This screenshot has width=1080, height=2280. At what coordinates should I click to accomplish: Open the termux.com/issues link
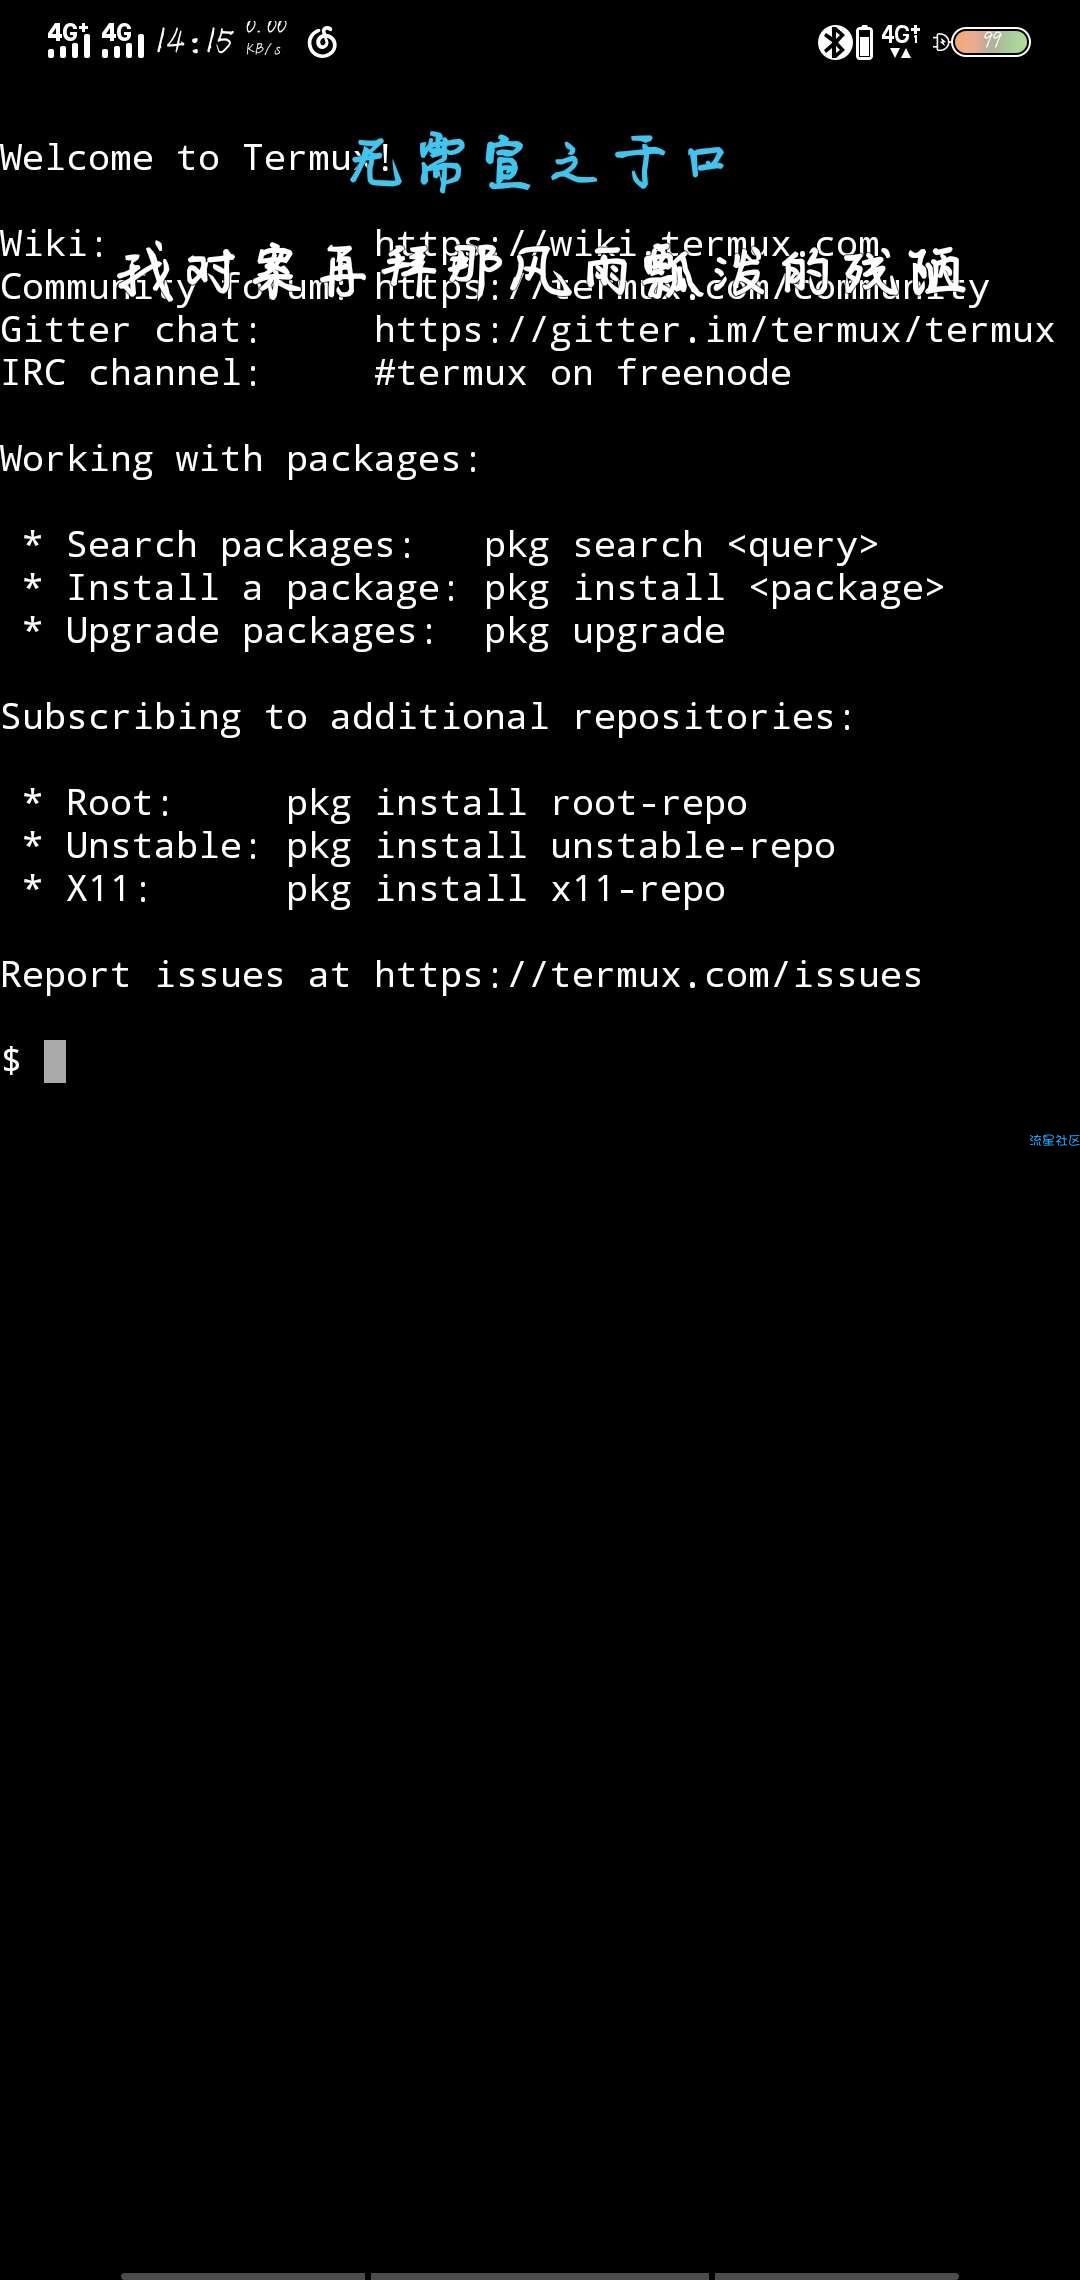tap(648, 975)
